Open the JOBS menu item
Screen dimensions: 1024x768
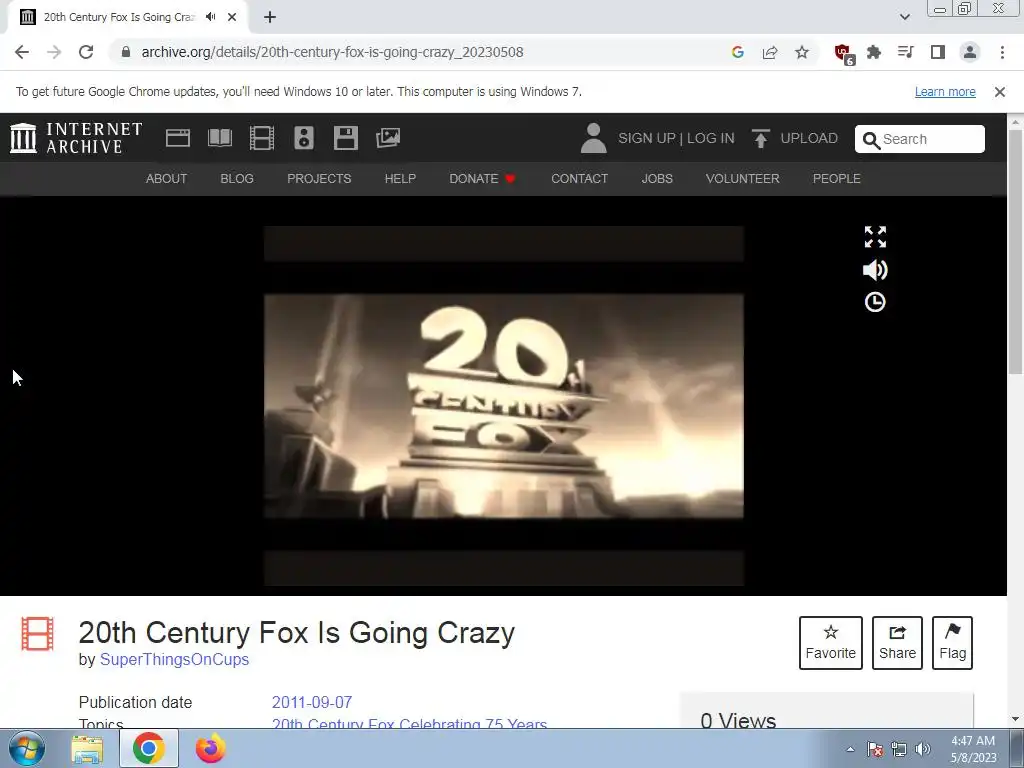coord(657,178)
